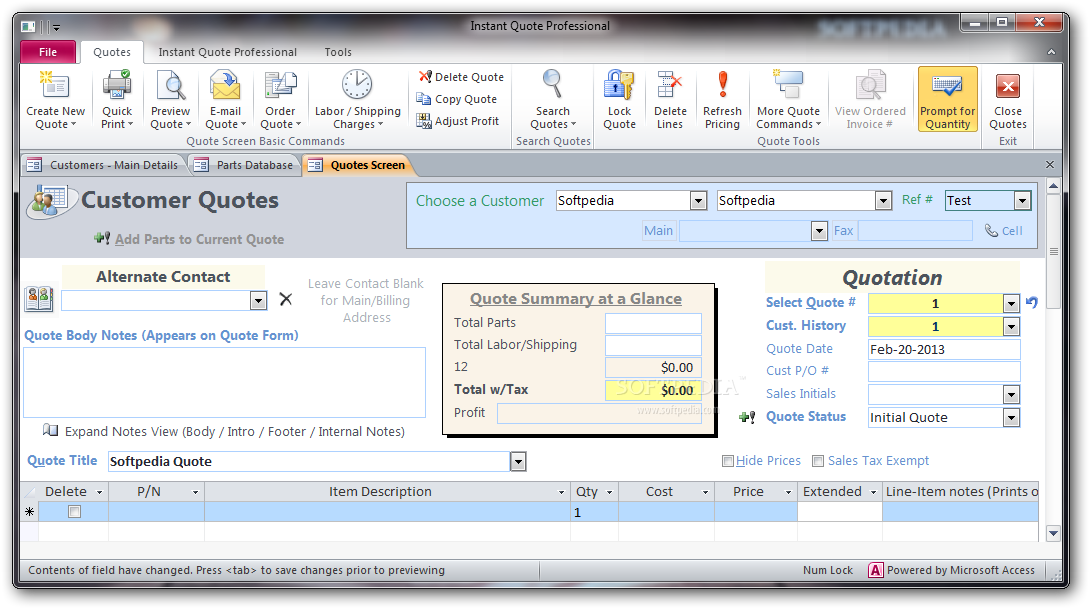
Task: Open Search Quotes tool
Action: [553, 100]
